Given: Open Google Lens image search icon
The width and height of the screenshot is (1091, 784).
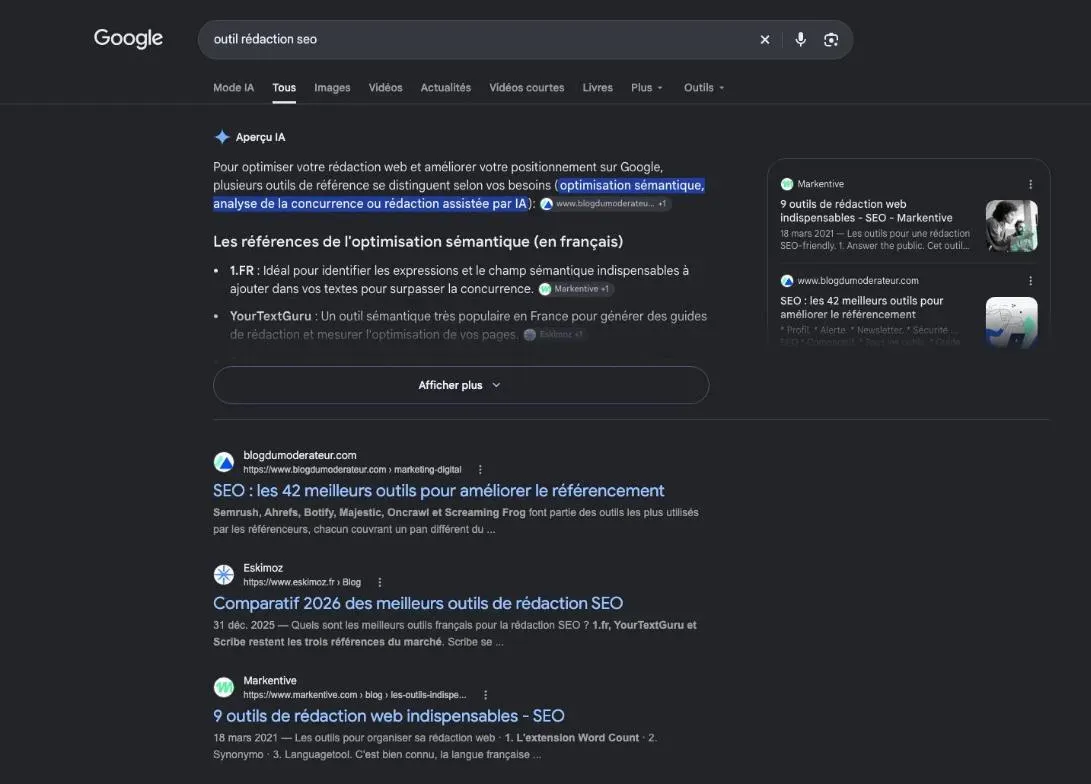Looking at the screenshot, I should coord(831,40).
